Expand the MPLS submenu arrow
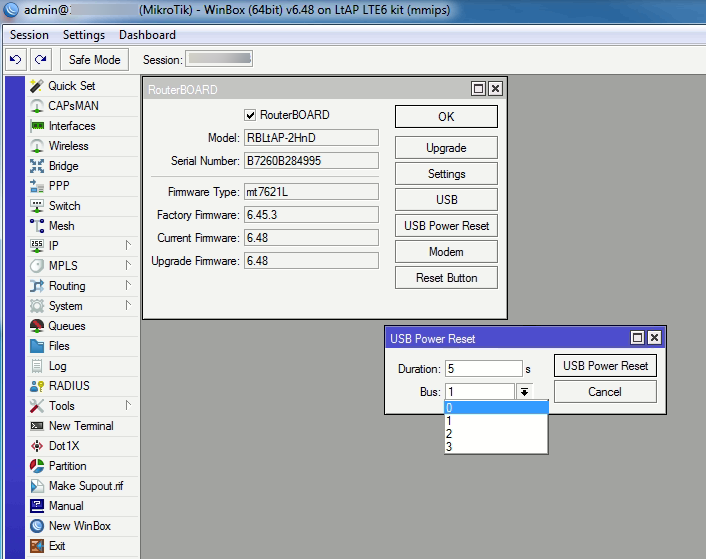Viewport: 706px width, 559px height. pyautogui.click(x=128, y=265)
